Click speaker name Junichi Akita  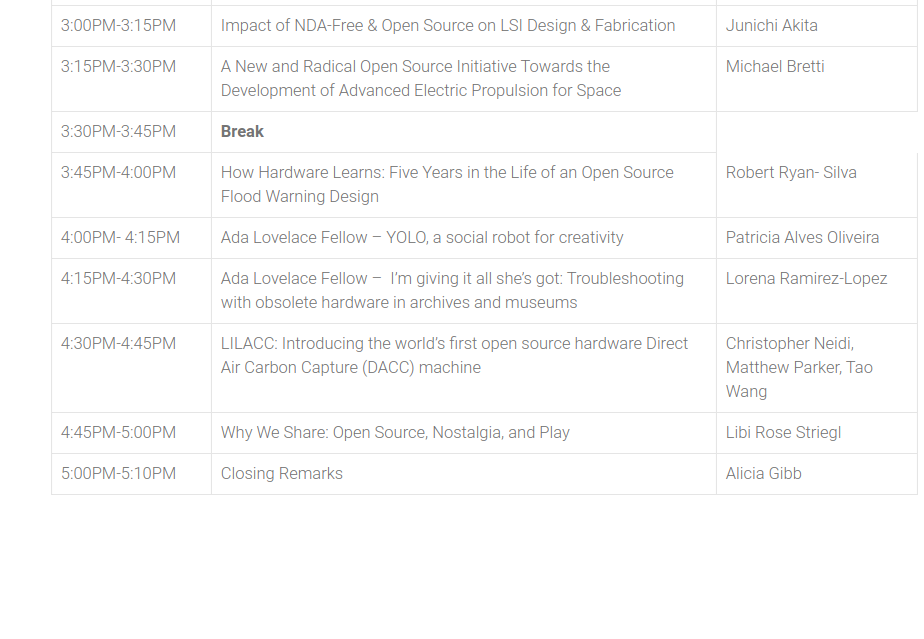[x=771, y=26]
